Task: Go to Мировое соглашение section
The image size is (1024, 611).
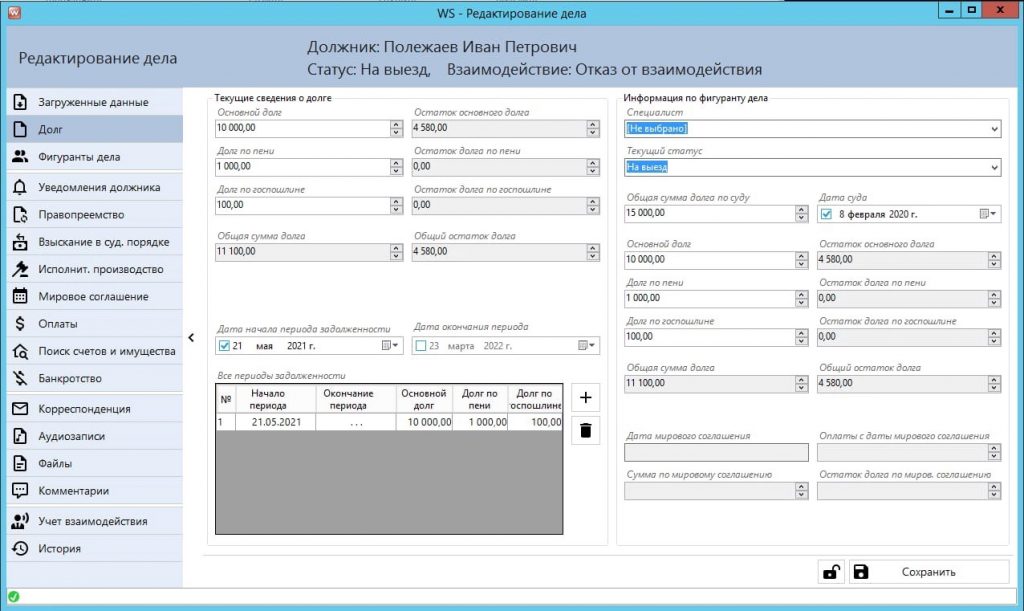Action: click(x=95, y=296)
